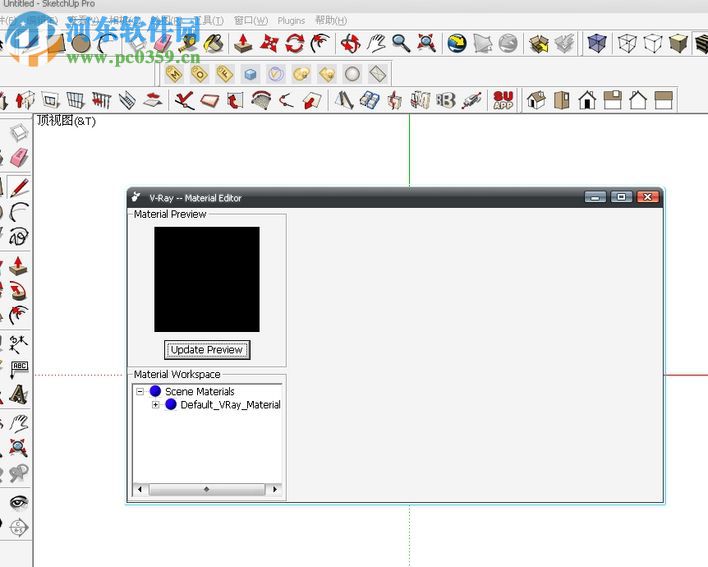The image size is (708, 567).
Task: Select the Section Plane tool
Action: coord(19,527)
